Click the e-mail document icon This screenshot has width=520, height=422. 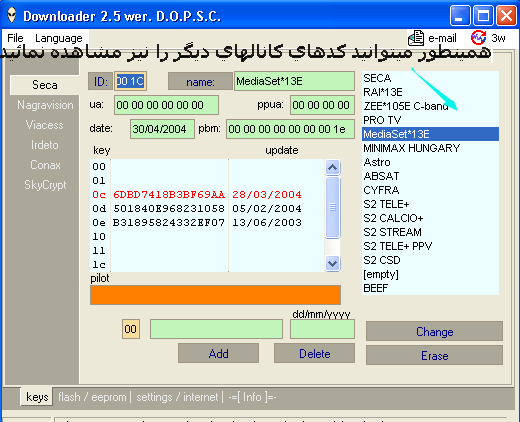(416, 38)
